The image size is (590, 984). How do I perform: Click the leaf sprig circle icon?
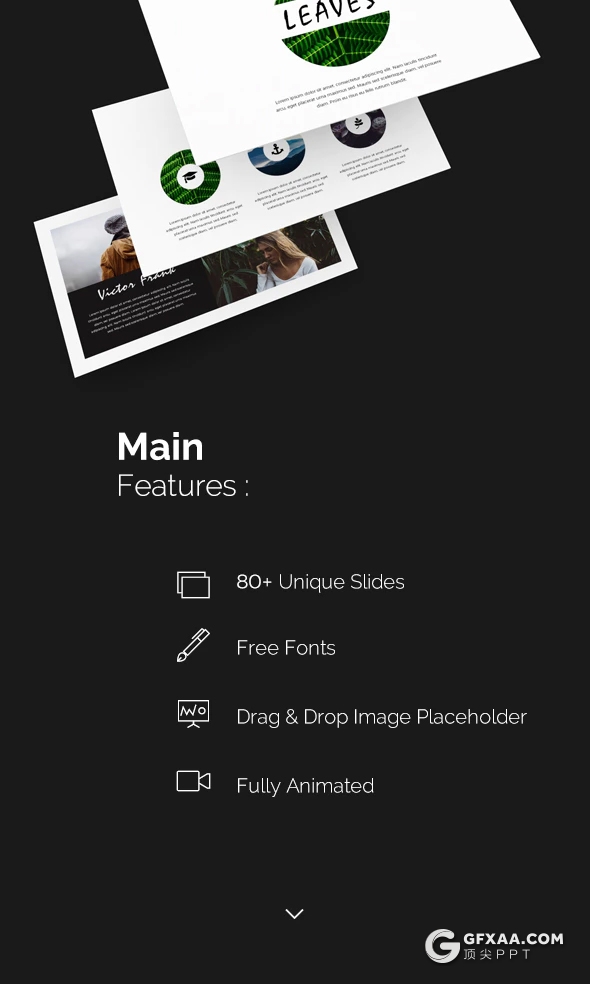pyautogui.click(x=358, y=122)
